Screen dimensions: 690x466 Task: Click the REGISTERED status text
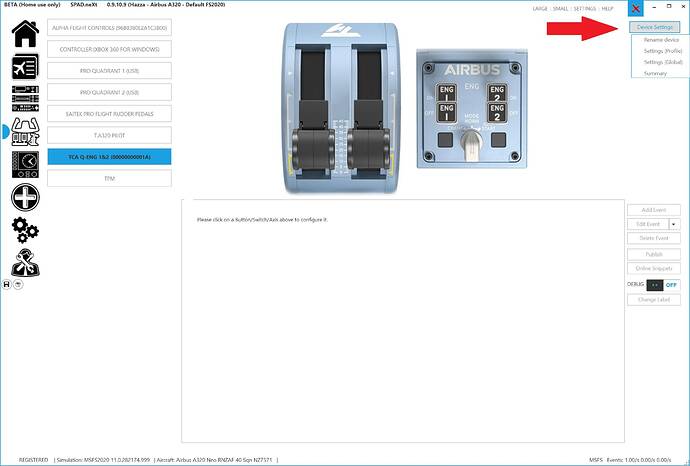click(x=33, y=460)
